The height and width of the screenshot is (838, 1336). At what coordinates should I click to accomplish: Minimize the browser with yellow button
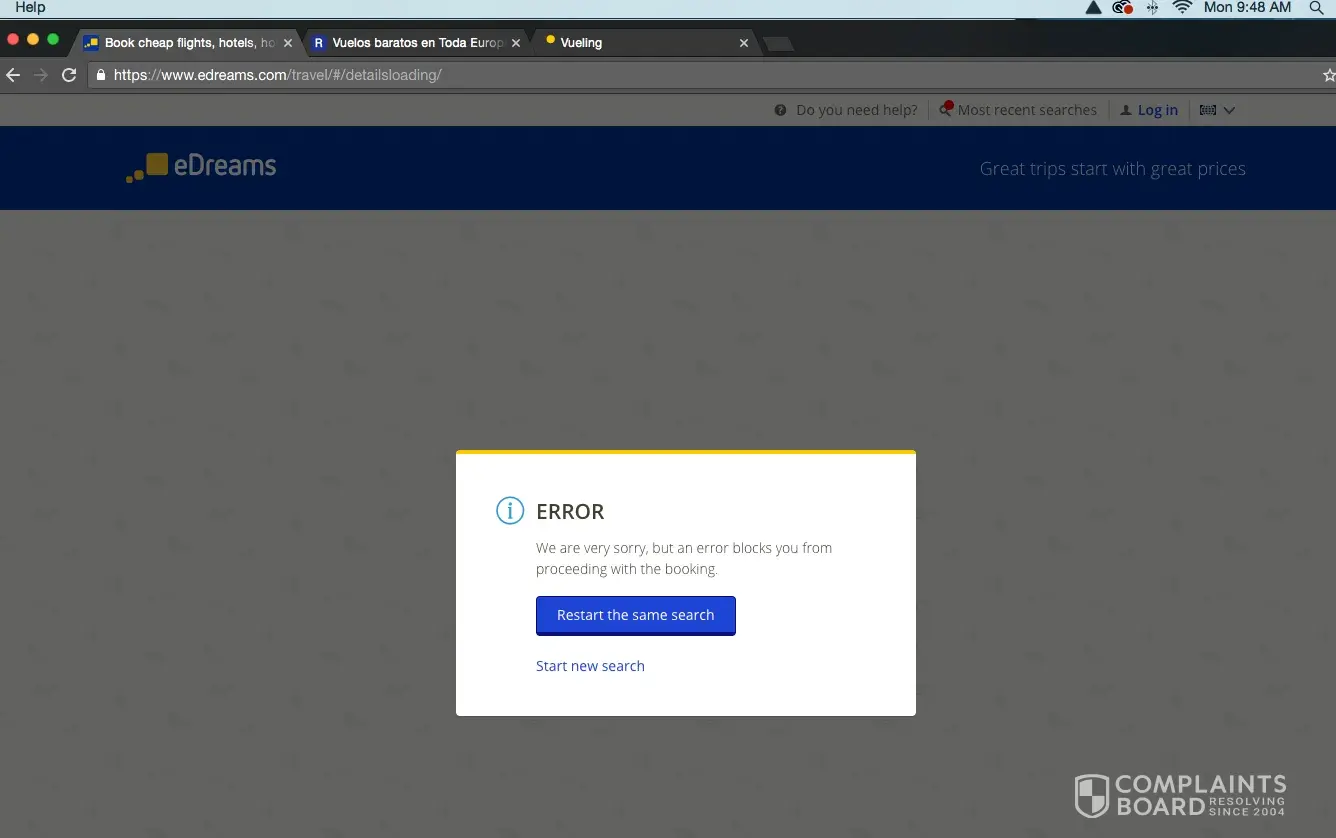point(33,39)
